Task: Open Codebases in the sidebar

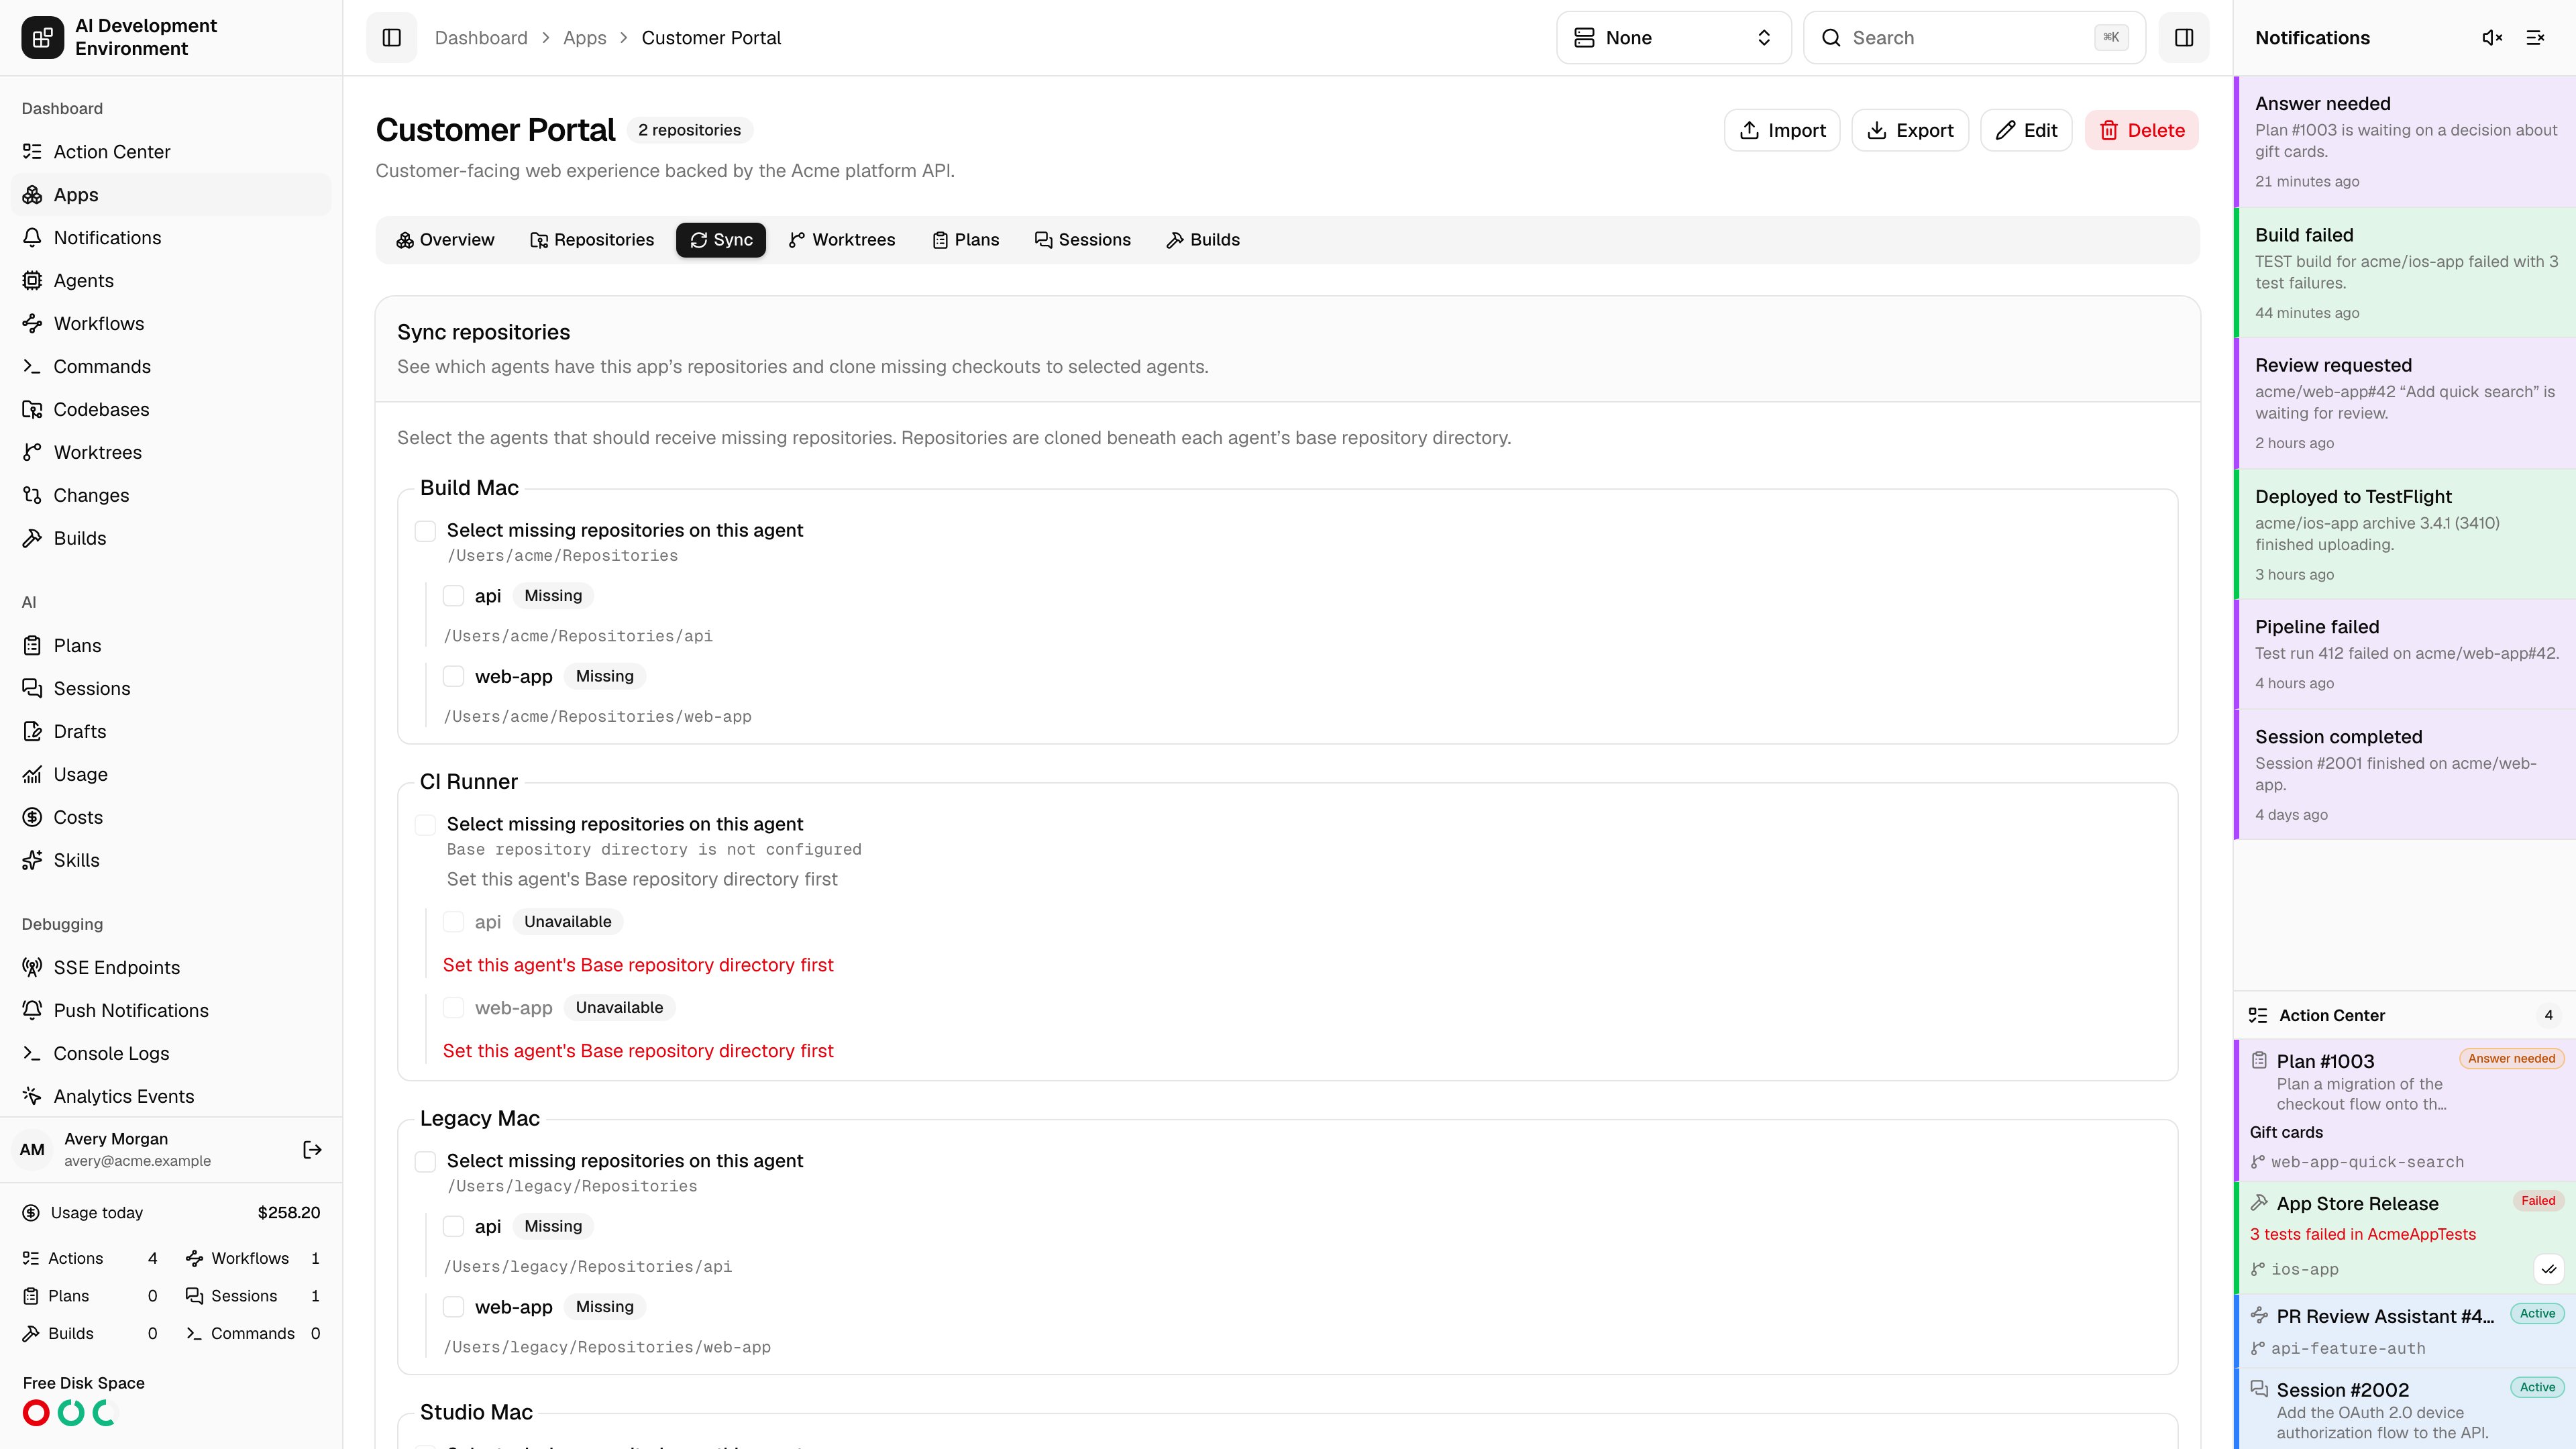Action: point(171,409)
